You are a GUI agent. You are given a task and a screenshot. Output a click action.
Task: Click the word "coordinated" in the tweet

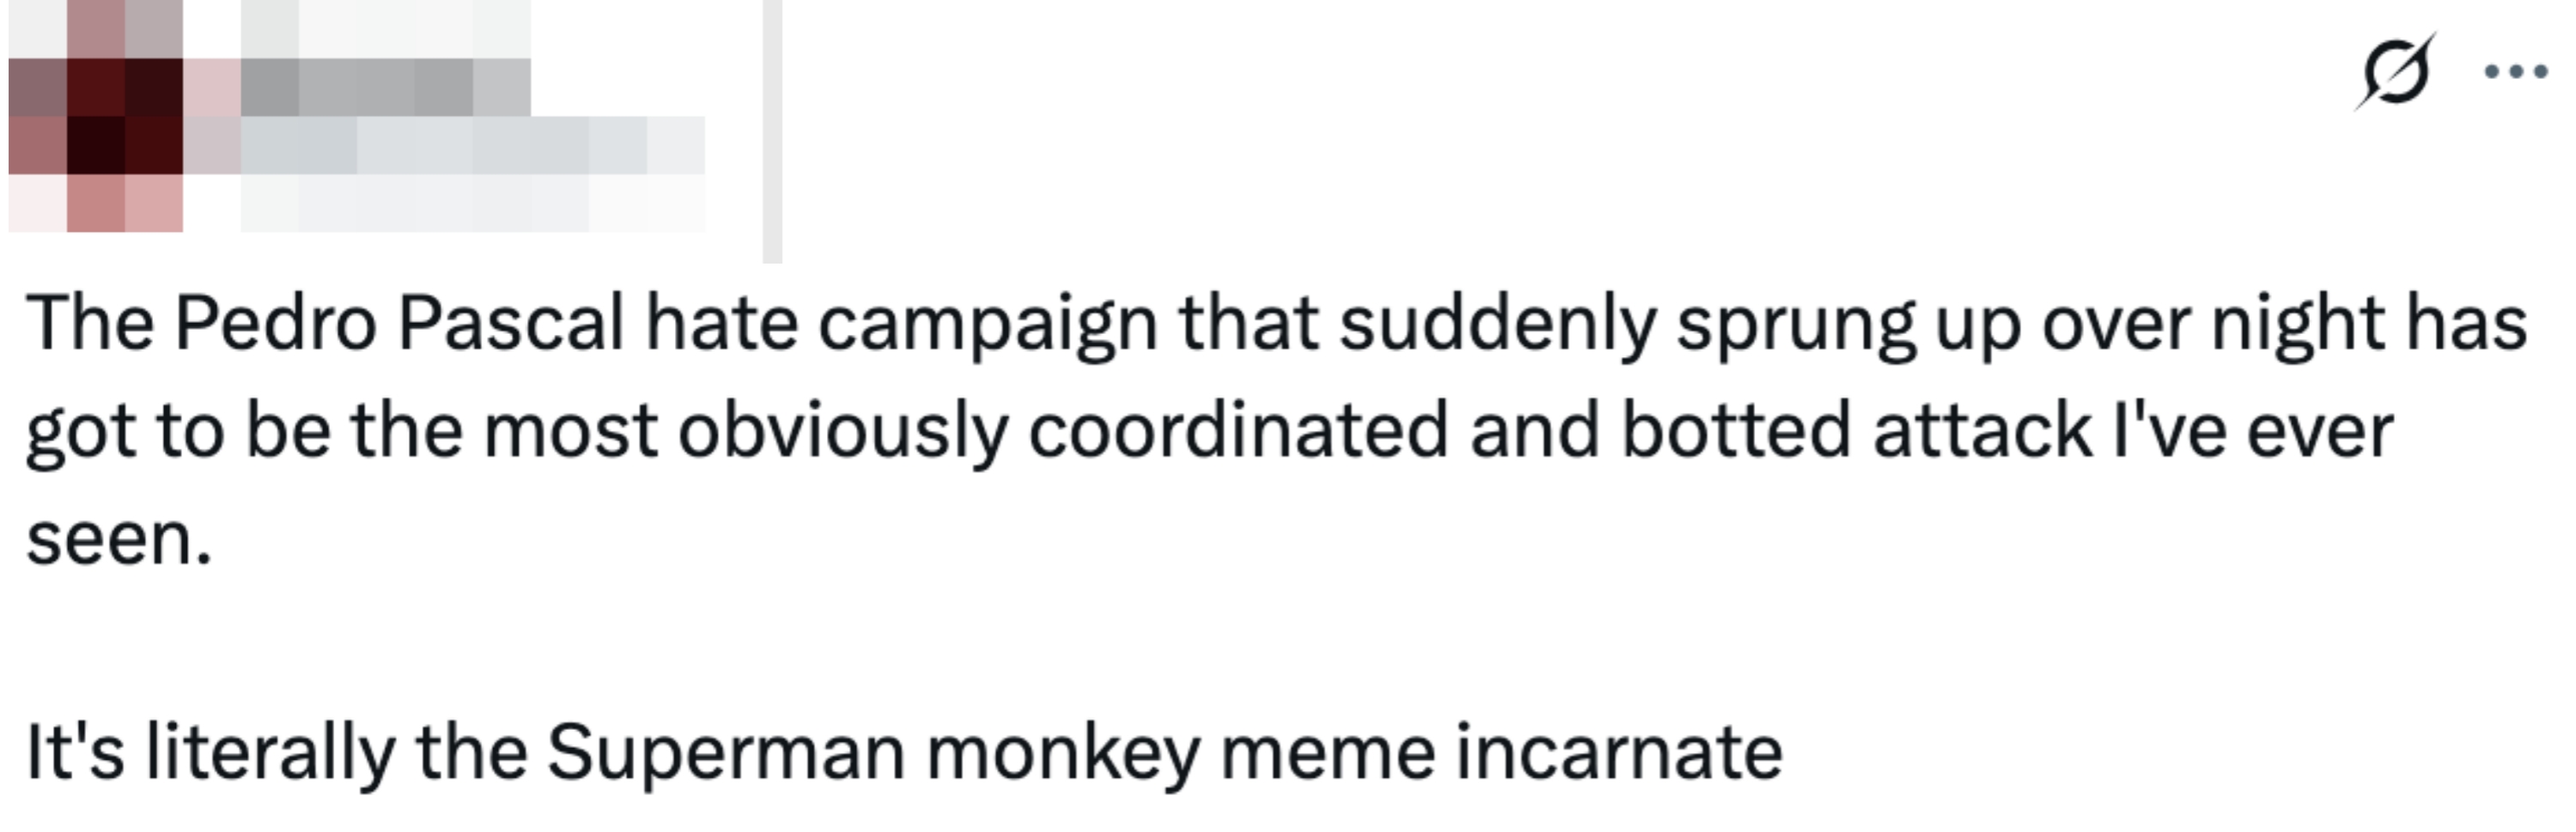[1238, 432]
